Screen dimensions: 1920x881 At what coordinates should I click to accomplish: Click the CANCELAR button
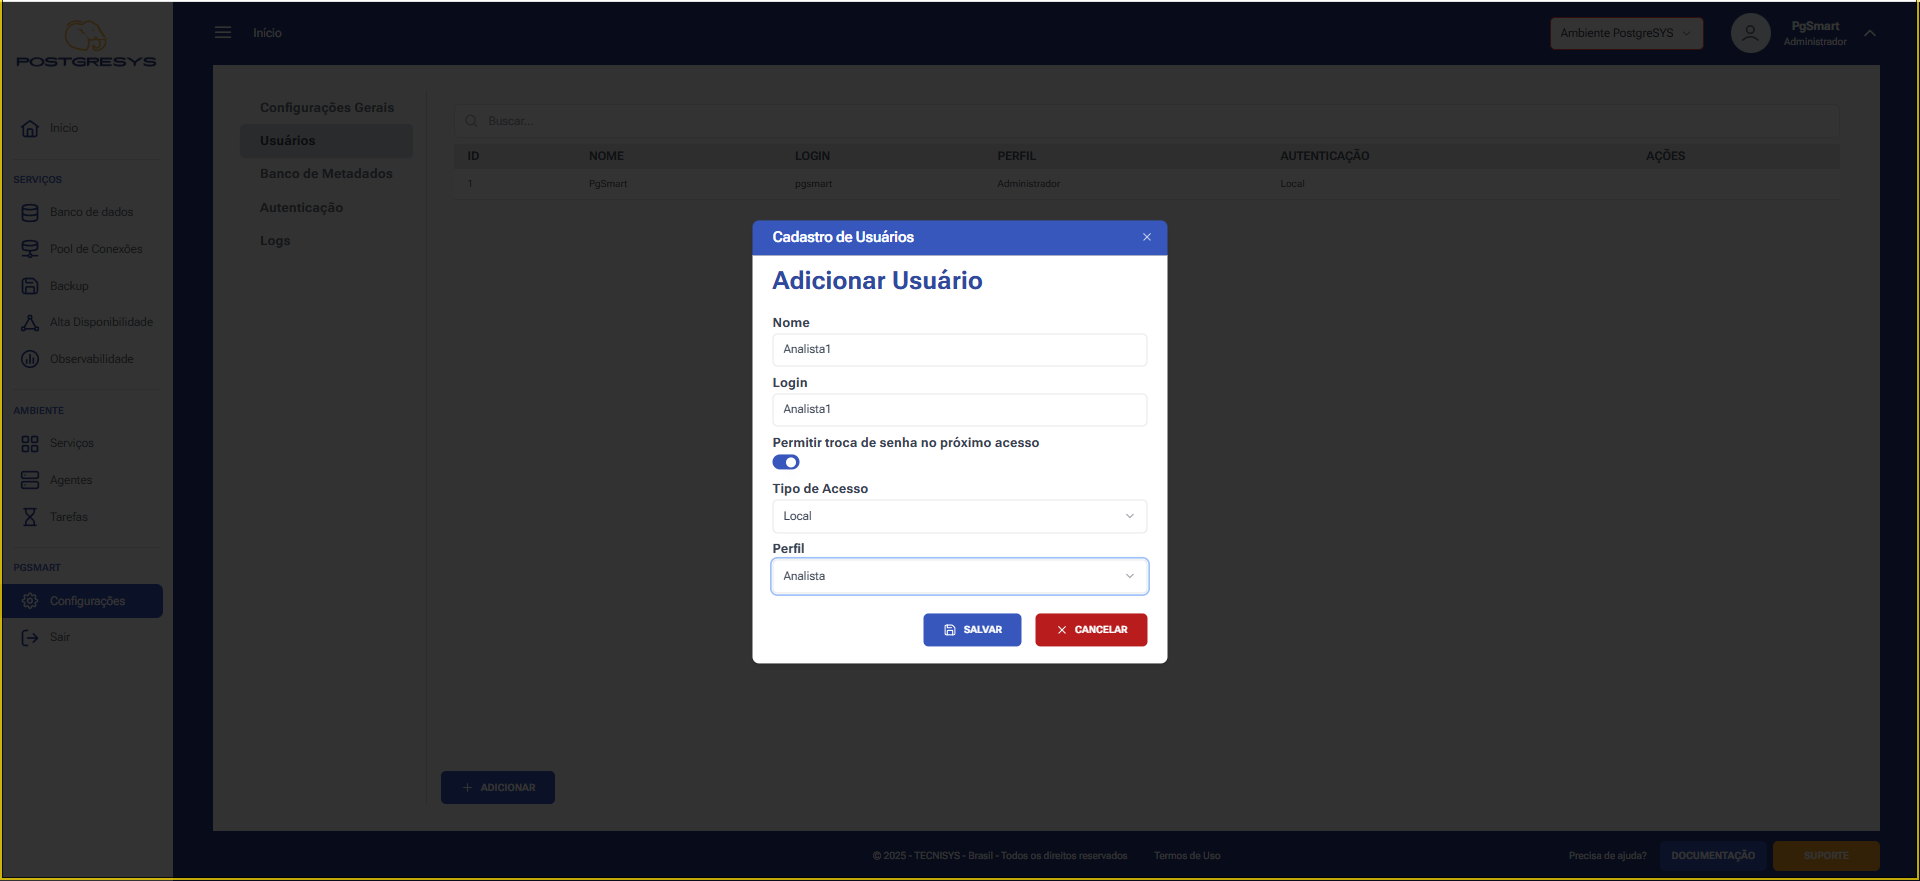pyautogui.click(x=1091, y=630)
